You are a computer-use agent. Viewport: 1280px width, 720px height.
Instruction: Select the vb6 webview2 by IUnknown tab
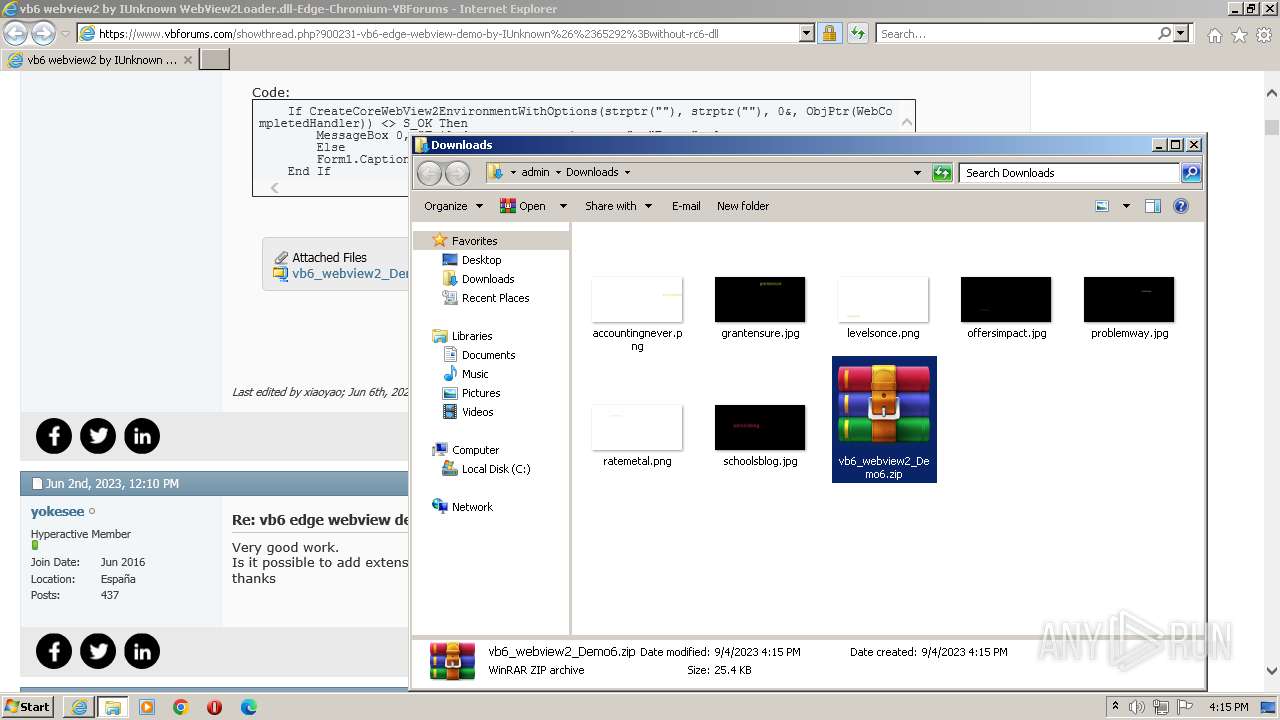tap(100, 60)
